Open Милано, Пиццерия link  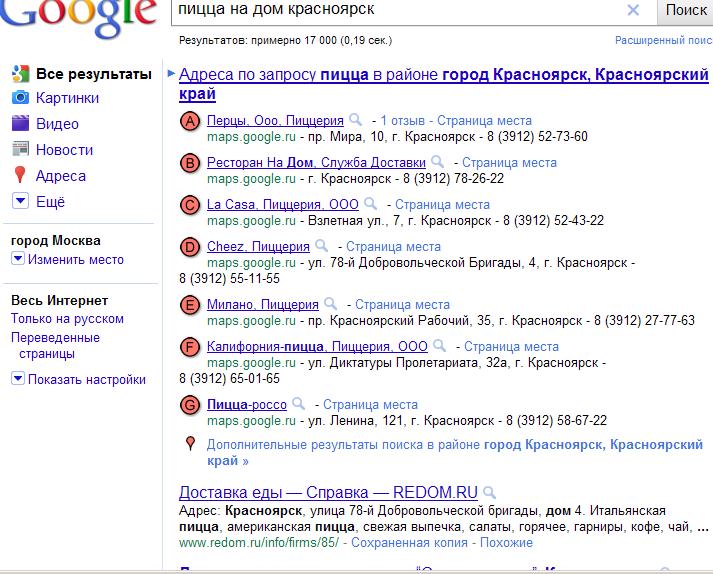[263, 304]
